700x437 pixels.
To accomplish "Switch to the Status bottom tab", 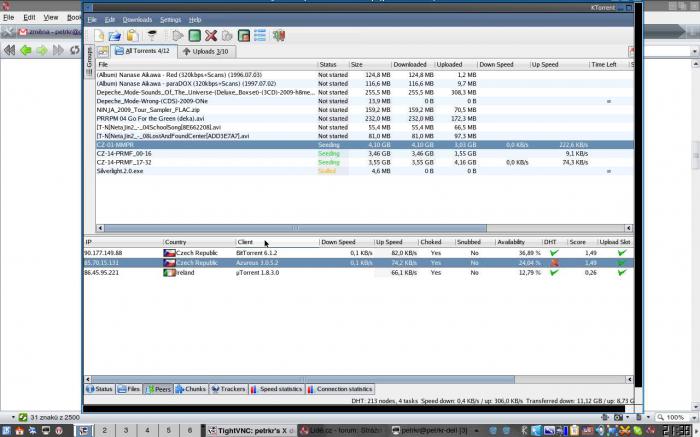I will coord(99,389).
